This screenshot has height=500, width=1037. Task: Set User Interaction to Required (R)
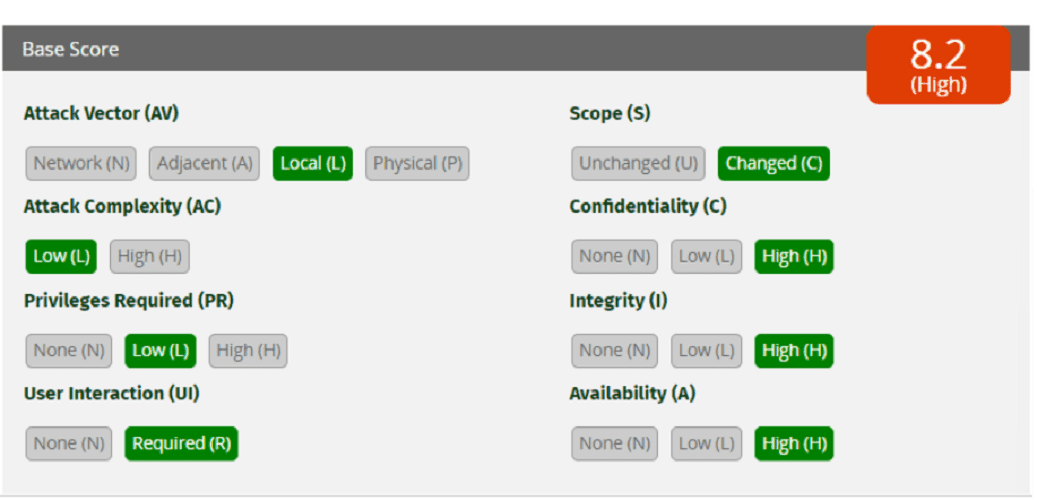tap(181, 444)
